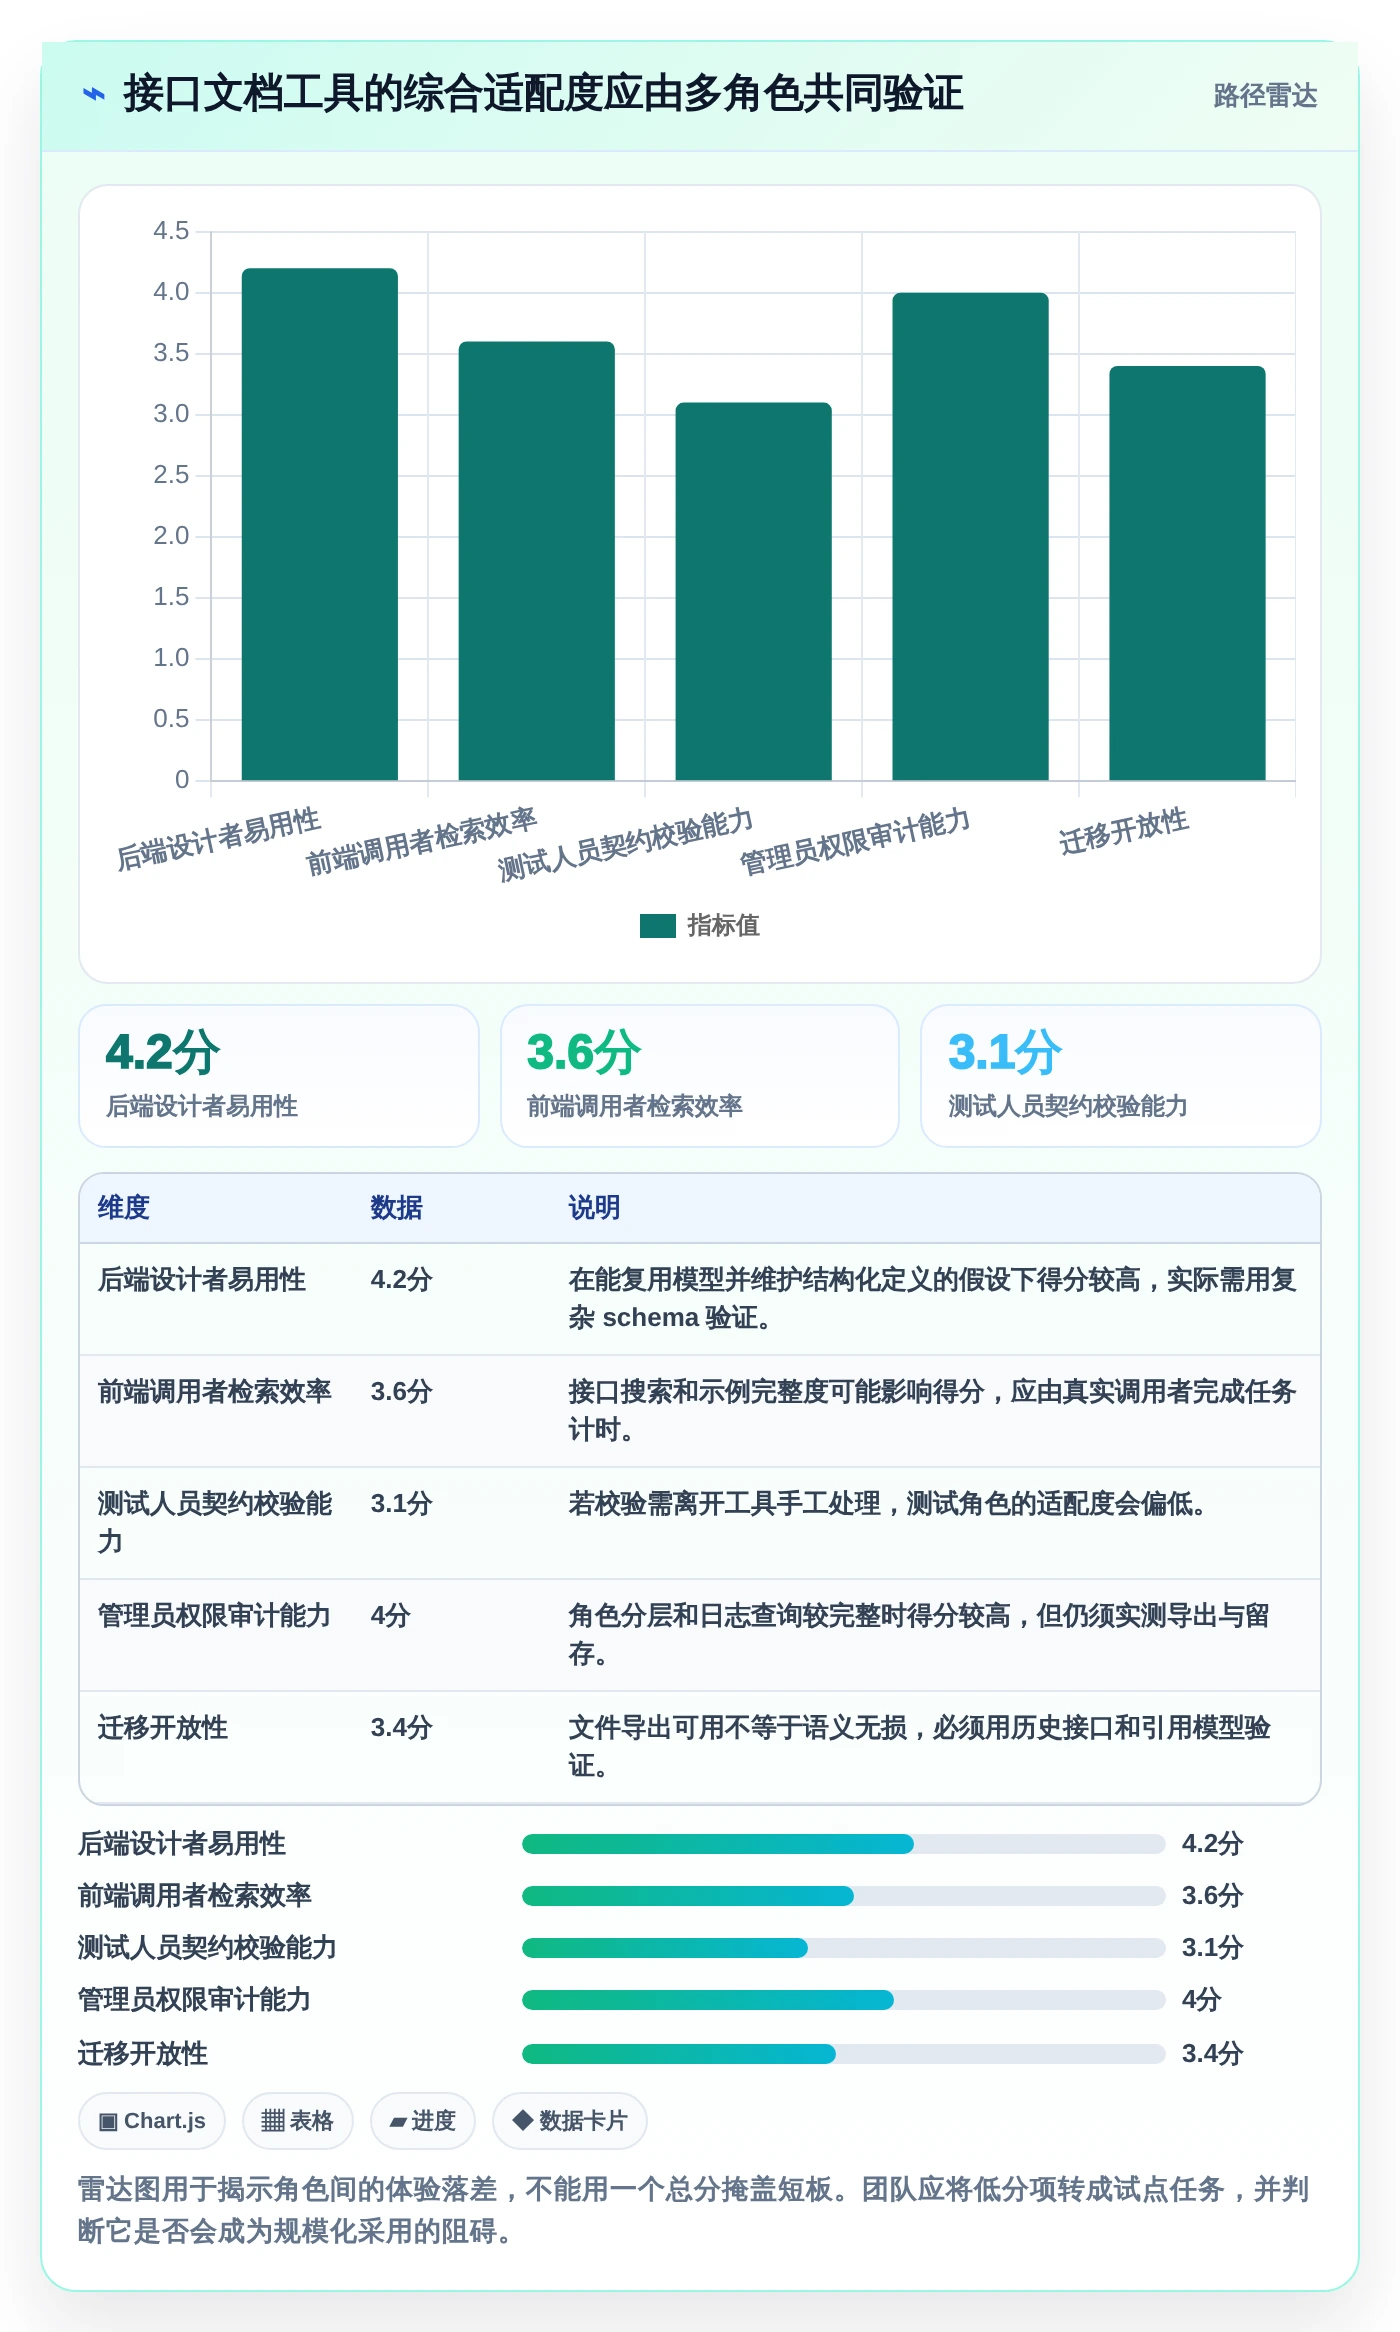Screen dimensions: 1400x2332
Task: Click the description about 角色分层和日志查询
Action: [919, 1635]
